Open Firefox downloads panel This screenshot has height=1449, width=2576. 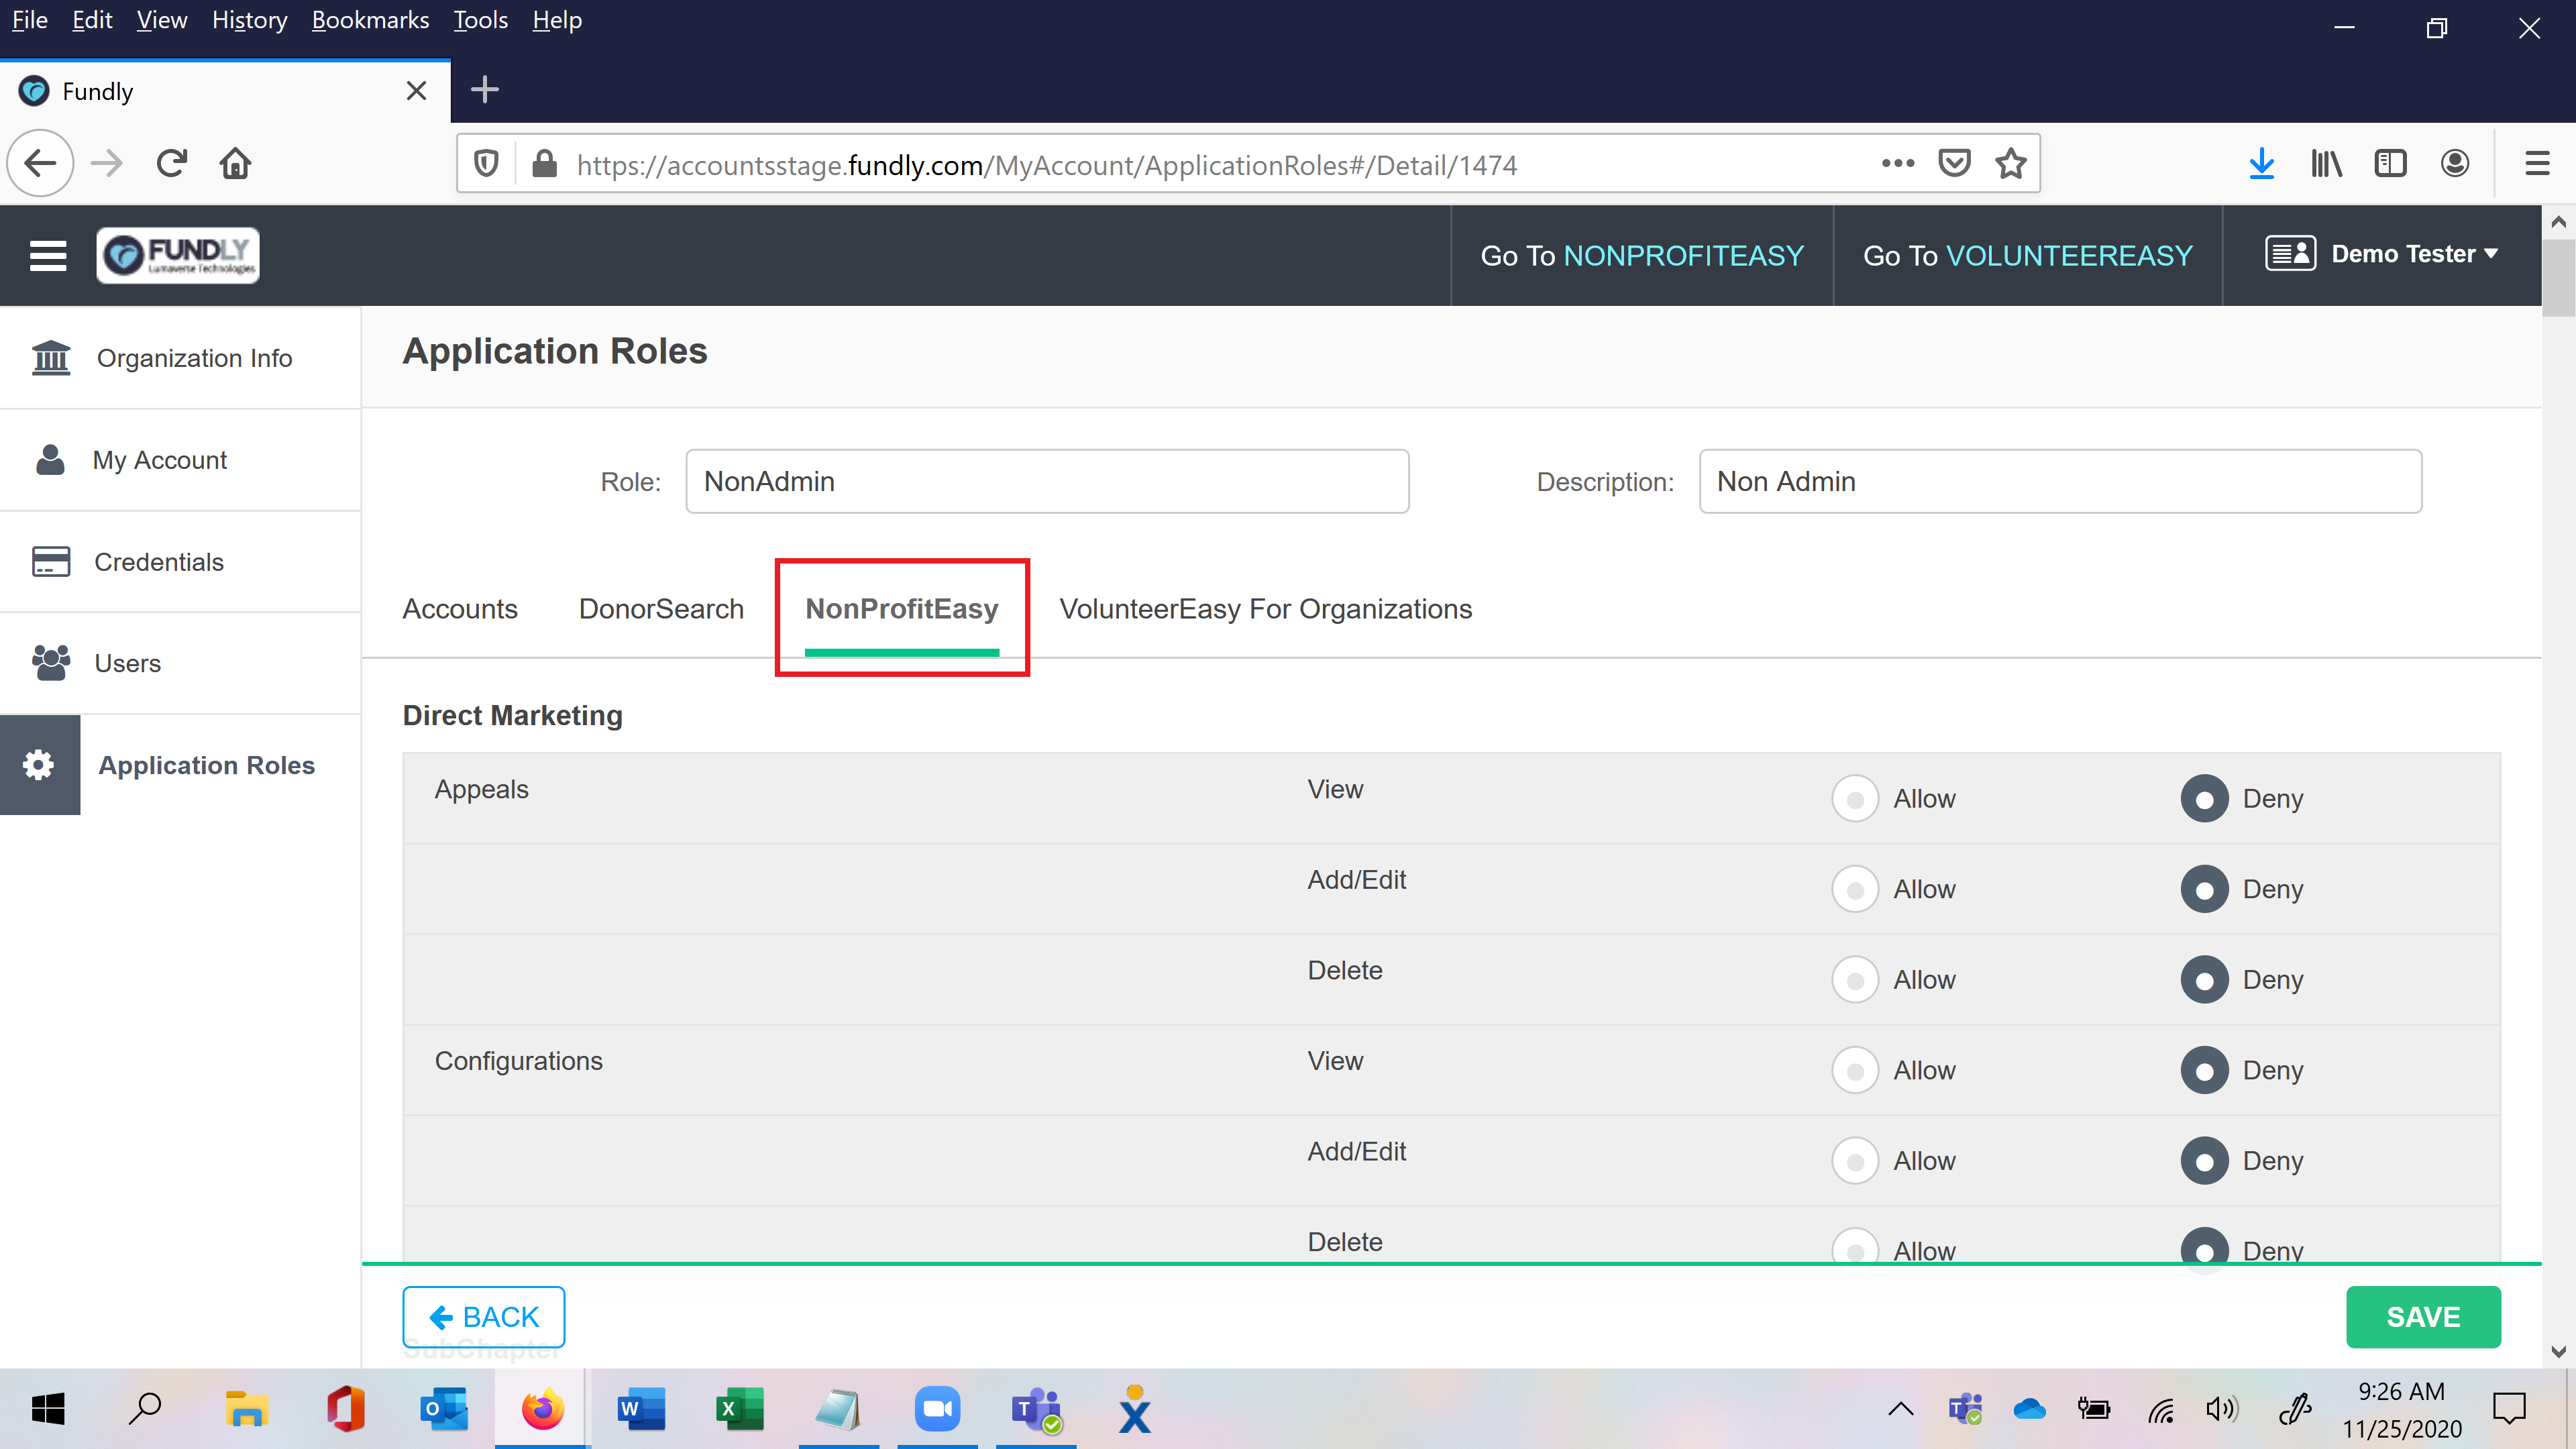pyautogui.click(x=2261, y=164)
